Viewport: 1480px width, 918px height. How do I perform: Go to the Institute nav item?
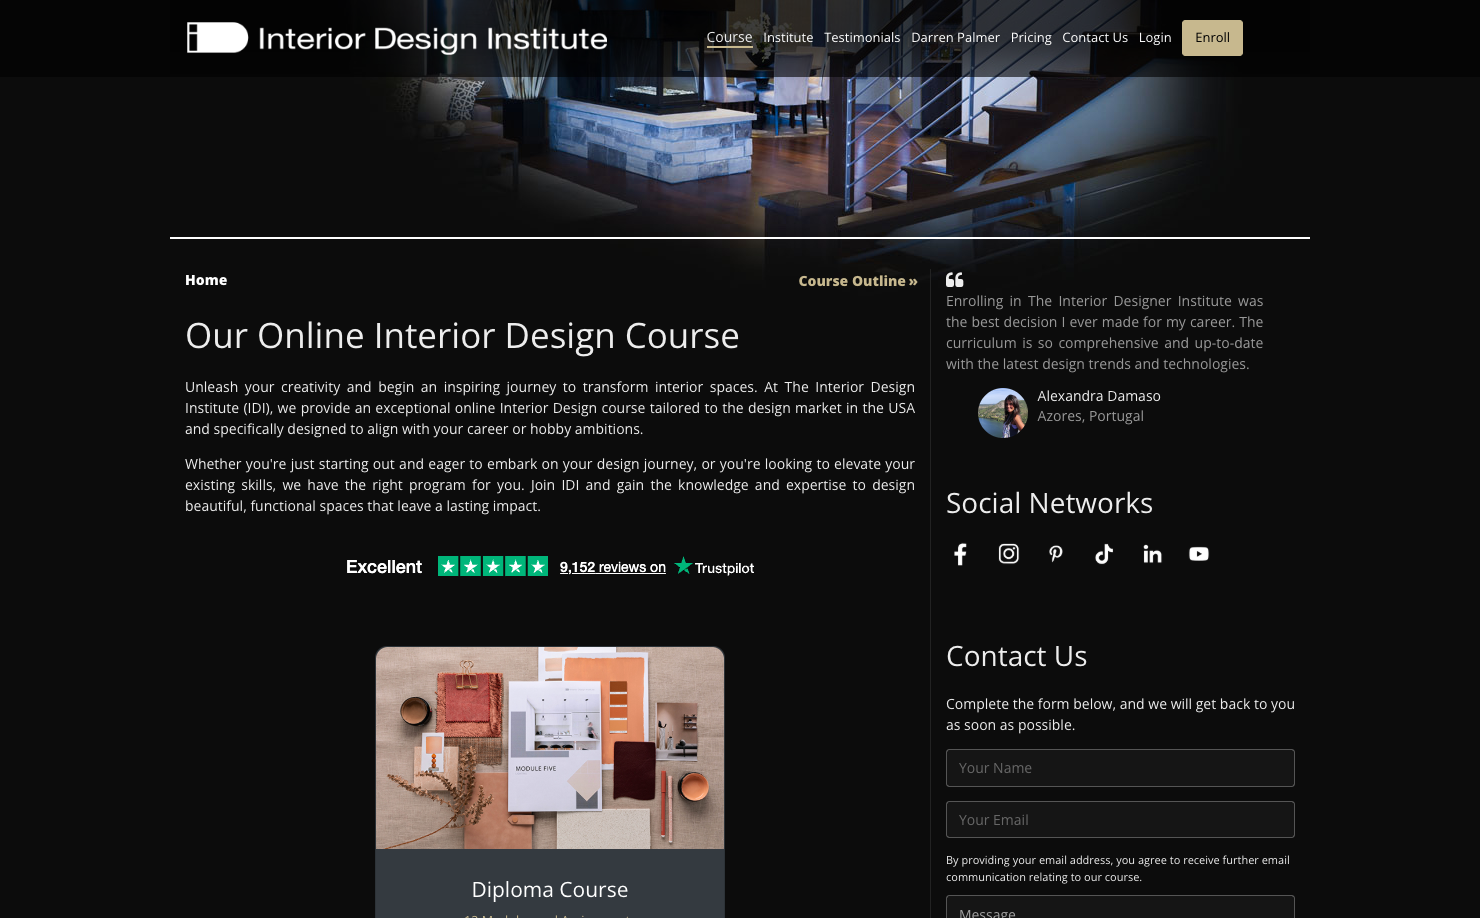(788, 37)
